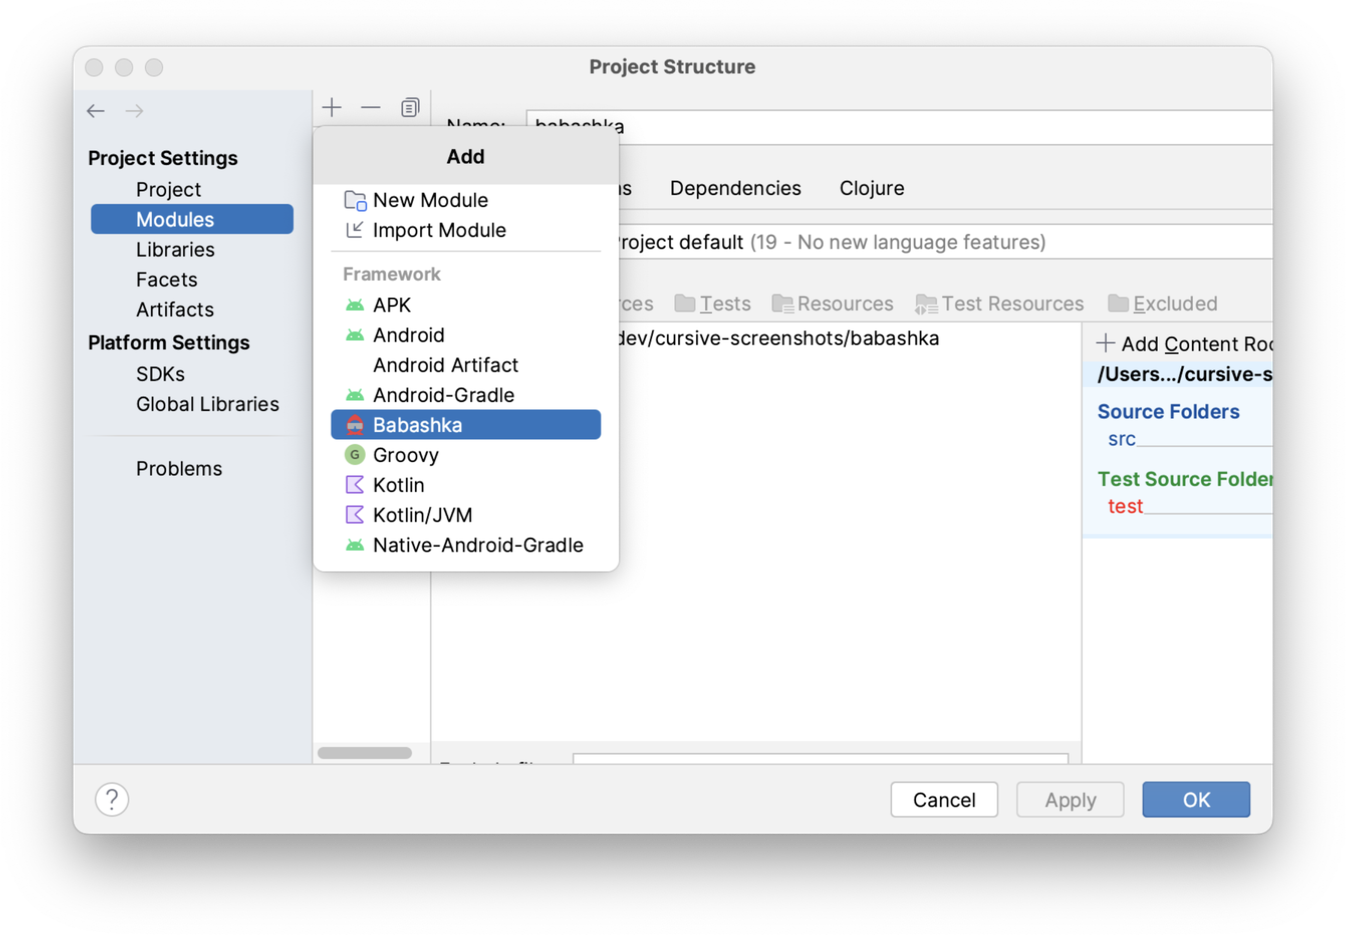Go forward with the right arrow

134,111
